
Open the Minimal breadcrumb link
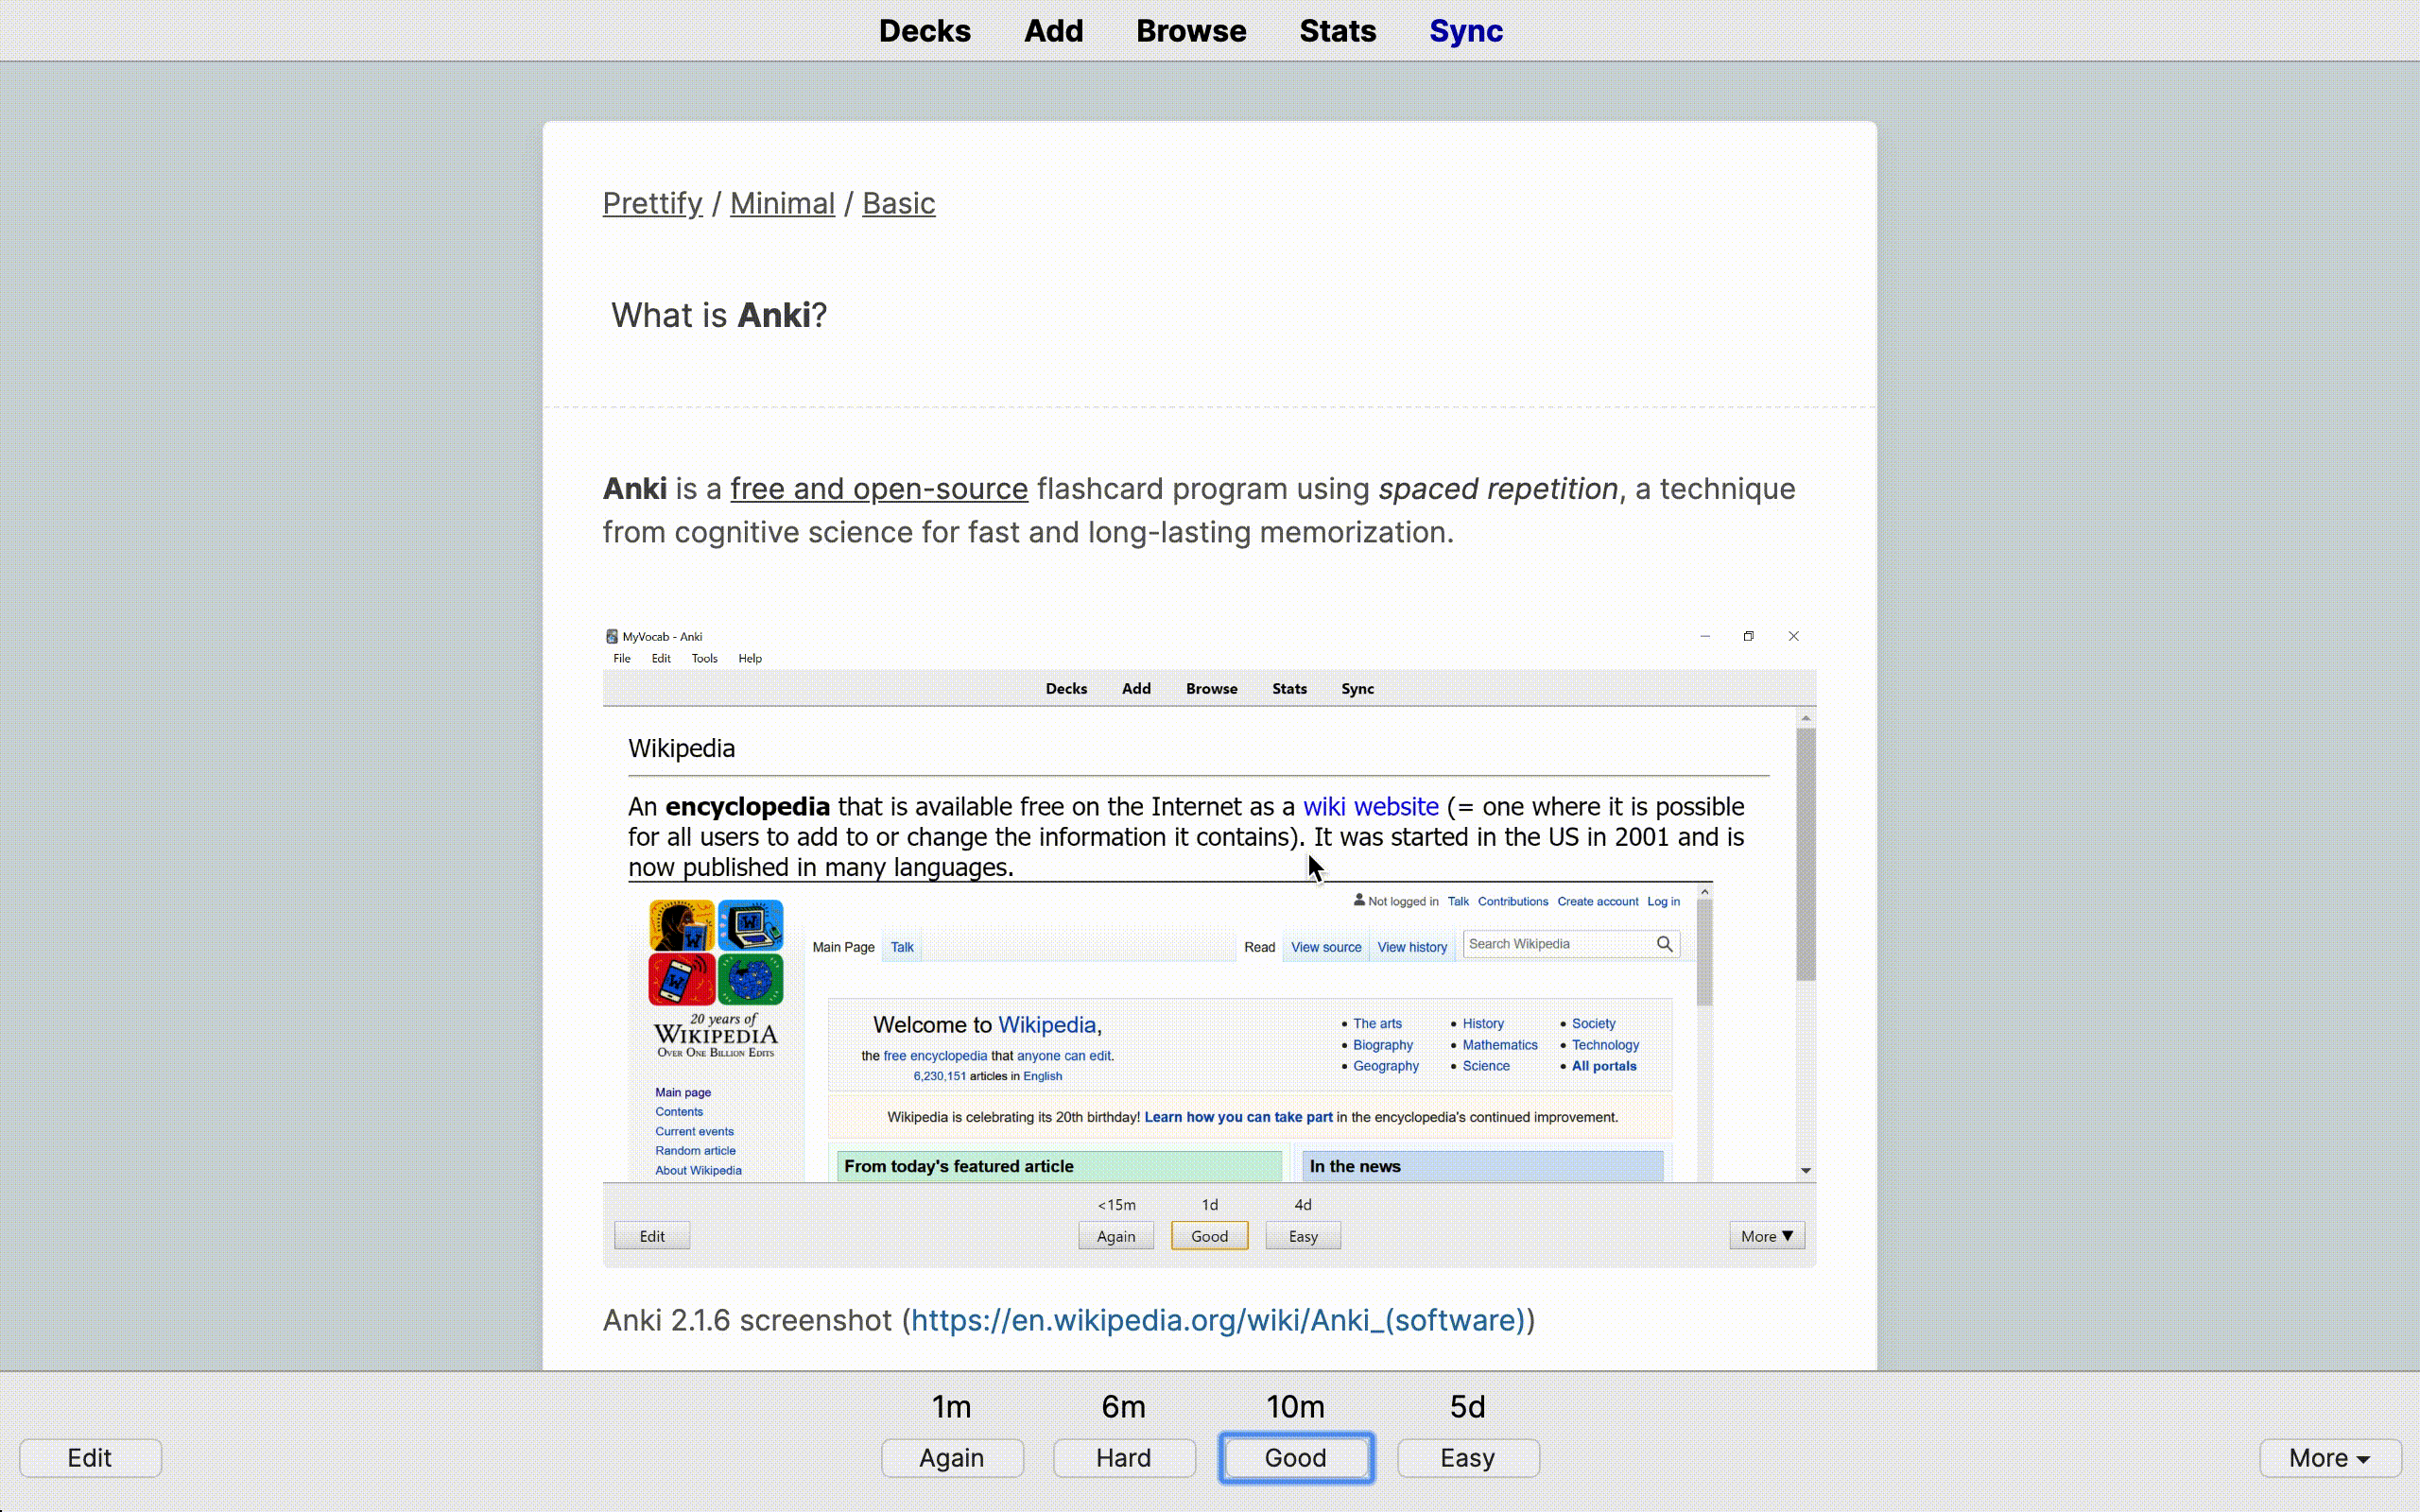(x=782, y=203)
